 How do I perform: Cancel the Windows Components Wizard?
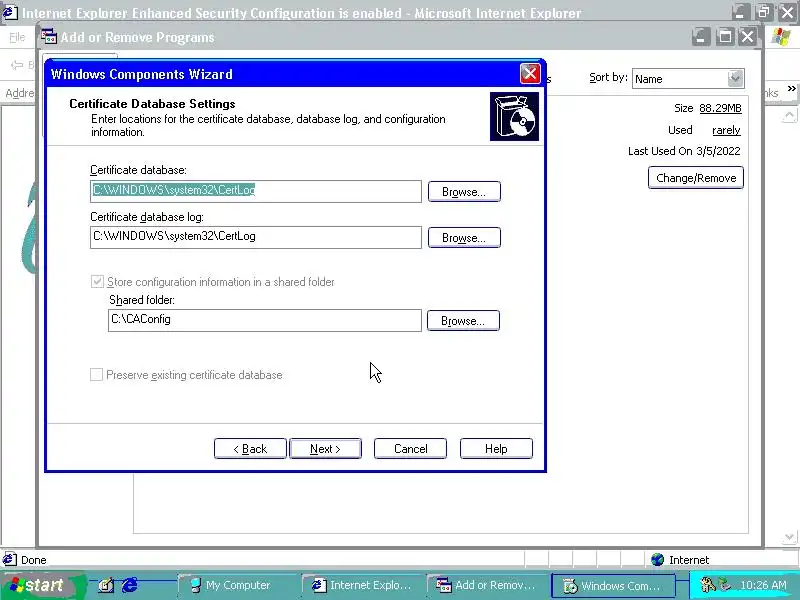coord(410,448)
